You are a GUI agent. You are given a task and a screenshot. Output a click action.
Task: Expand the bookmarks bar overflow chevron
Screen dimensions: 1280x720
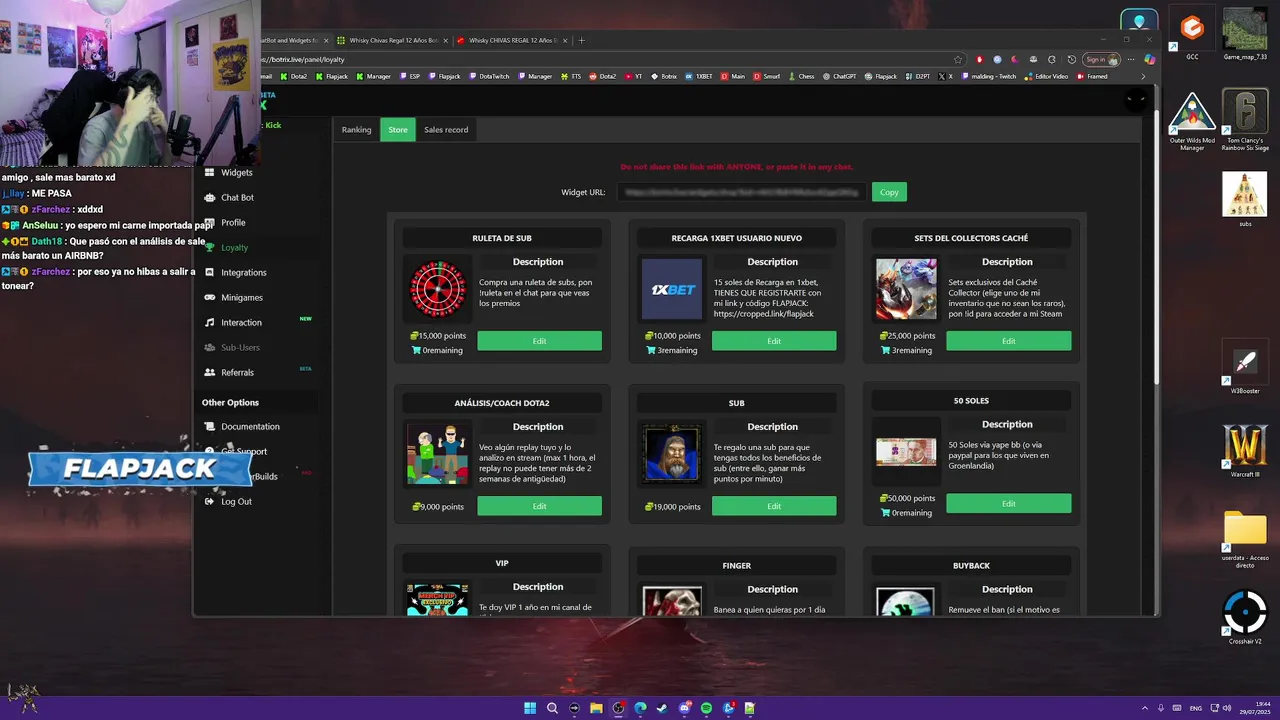[1143, 76]
